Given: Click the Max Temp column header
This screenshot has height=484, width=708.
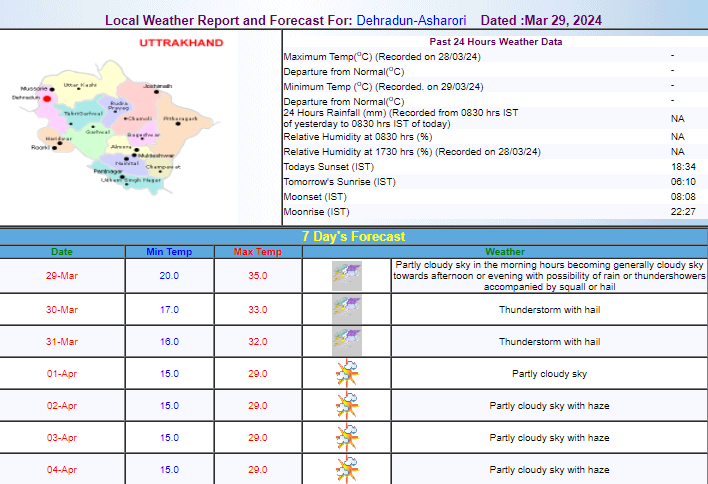Looking at the screenshot, I should pyautogui.click(x=257, y=251).
